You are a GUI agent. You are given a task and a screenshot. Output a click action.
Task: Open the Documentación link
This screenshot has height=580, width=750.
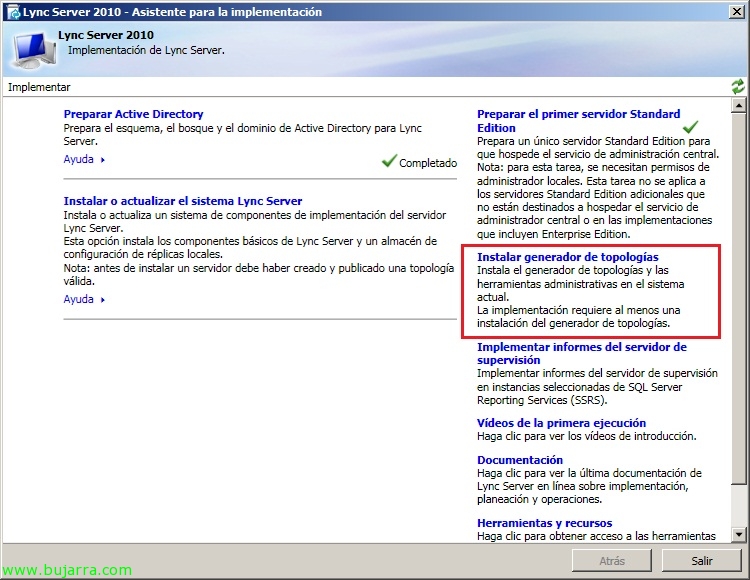(520, 460)
